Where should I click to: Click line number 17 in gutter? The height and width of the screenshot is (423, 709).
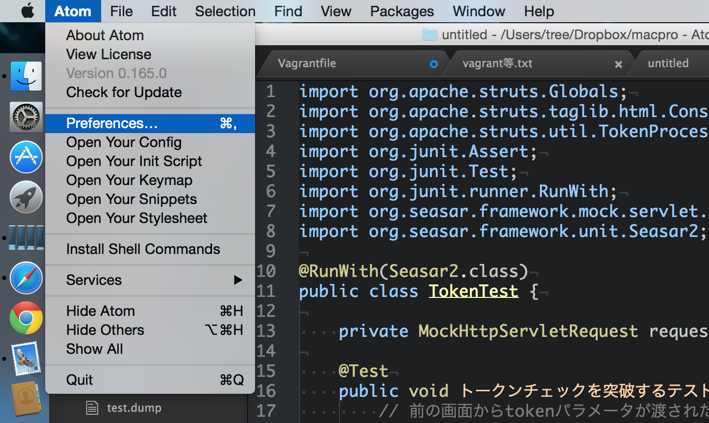pyautogui.click(x=266, y=411)
